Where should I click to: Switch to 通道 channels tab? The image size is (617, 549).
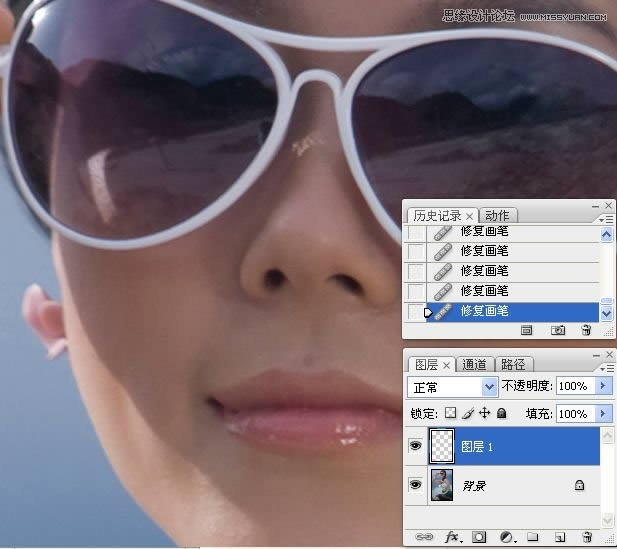click(x=475, y=365)
